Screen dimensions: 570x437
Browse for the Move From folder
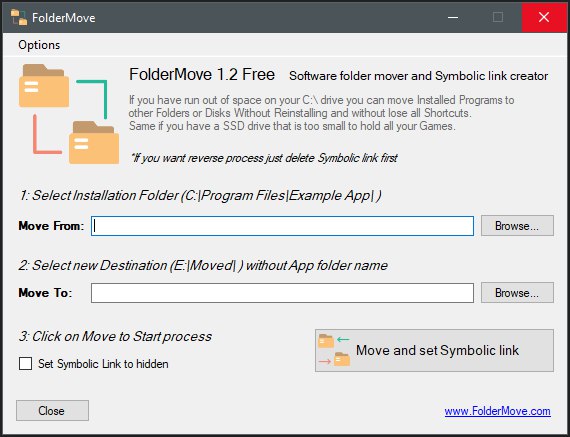point(517,226)
